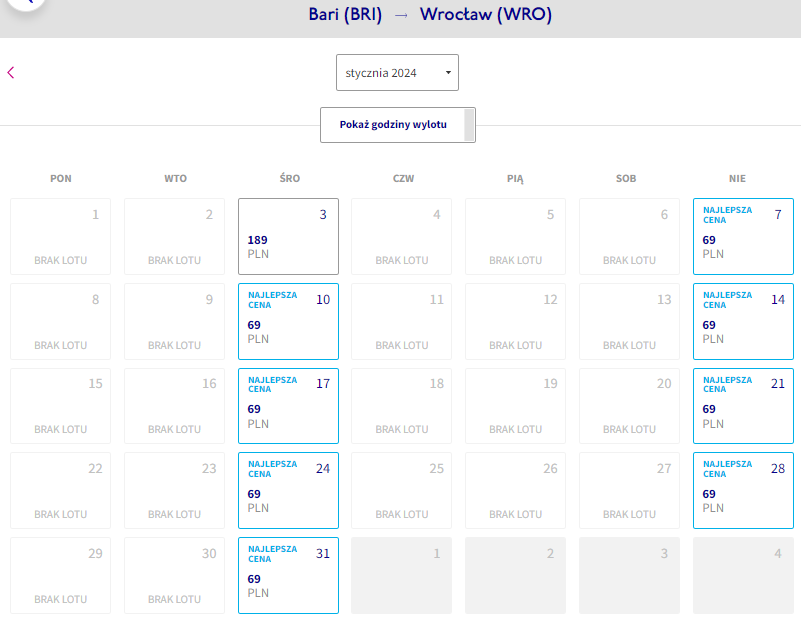Select January 3 flight for 189 PLN
This screenshot has width=801, height=618.
[288, 236]
